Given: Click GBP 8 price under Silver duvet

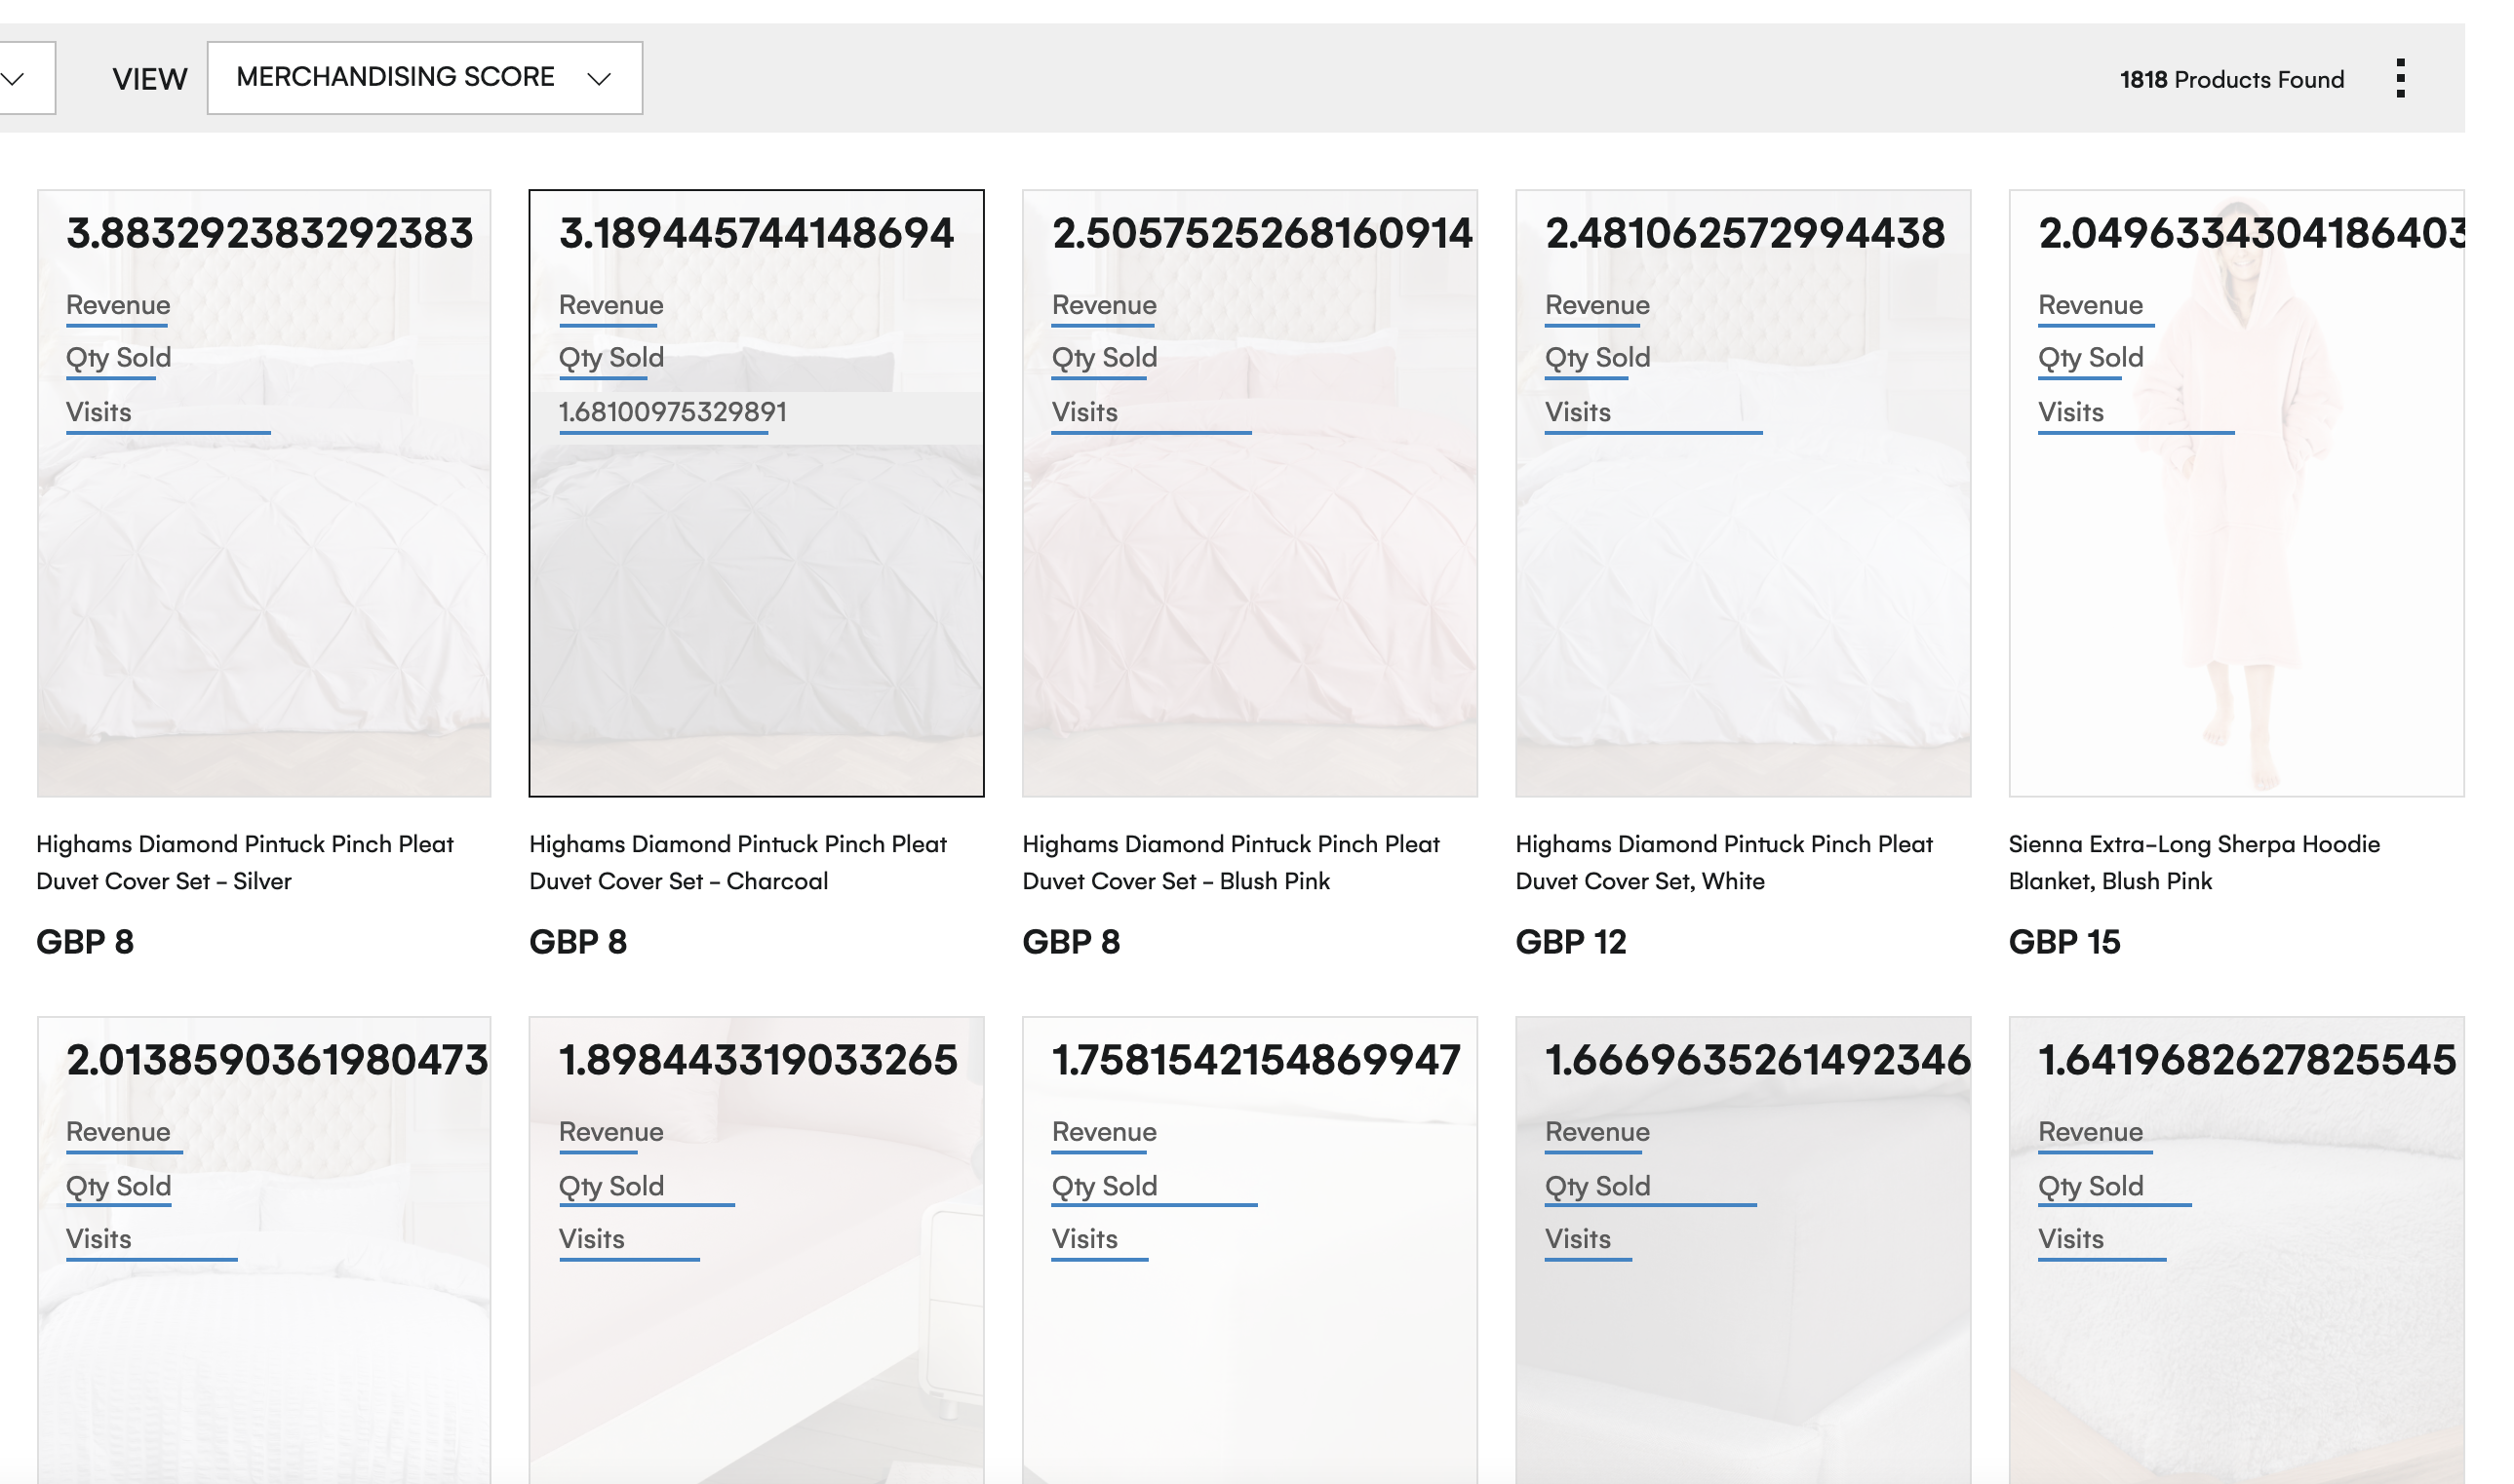Looking at the screenshot, I should point(85,942).
